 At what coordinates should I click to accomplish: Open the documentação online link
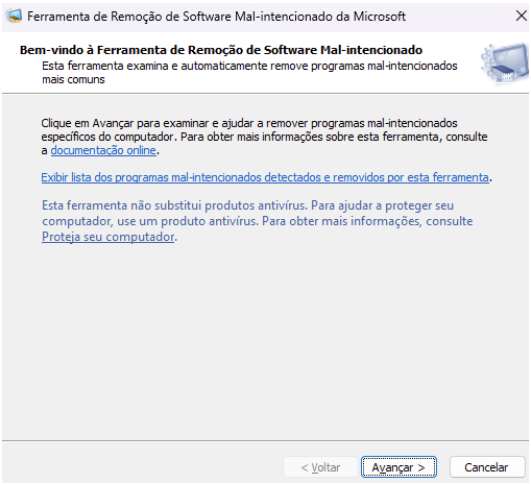coord(103,150)
